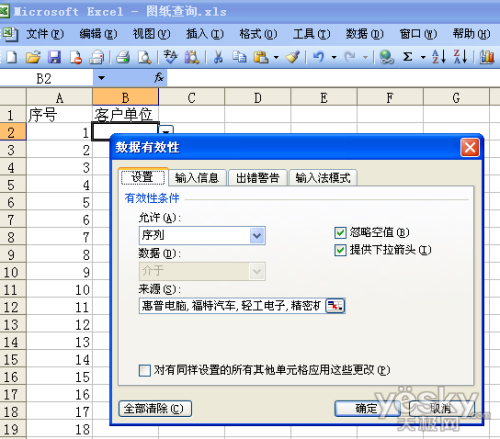Click the Permission document icon
Viewport: 500px width, 439px height.
[x=76, y=57]
